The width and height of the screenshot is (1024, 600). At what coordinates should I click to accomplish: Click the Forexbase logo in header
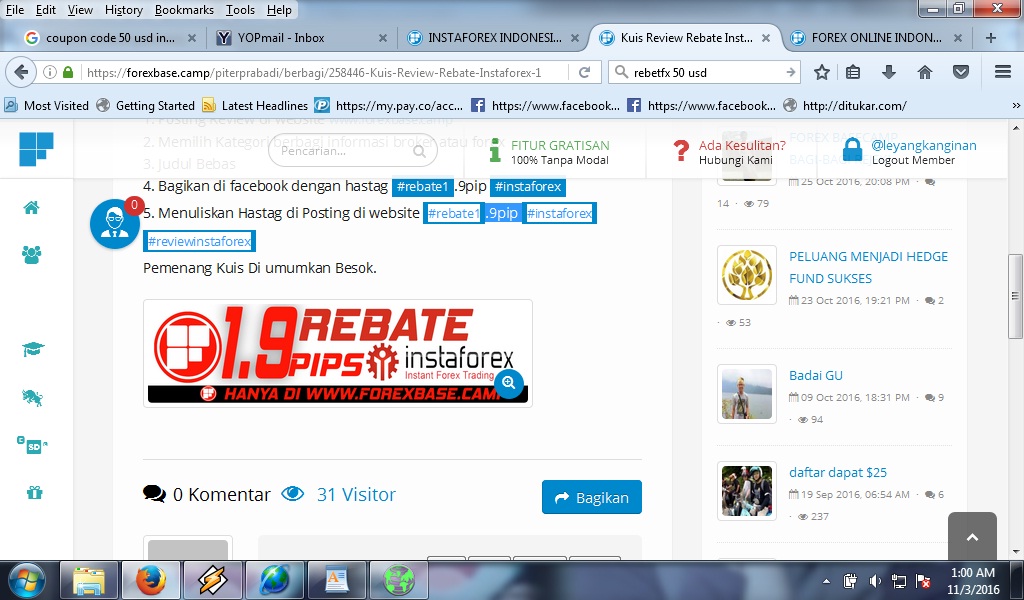click(x=36, y=149)
